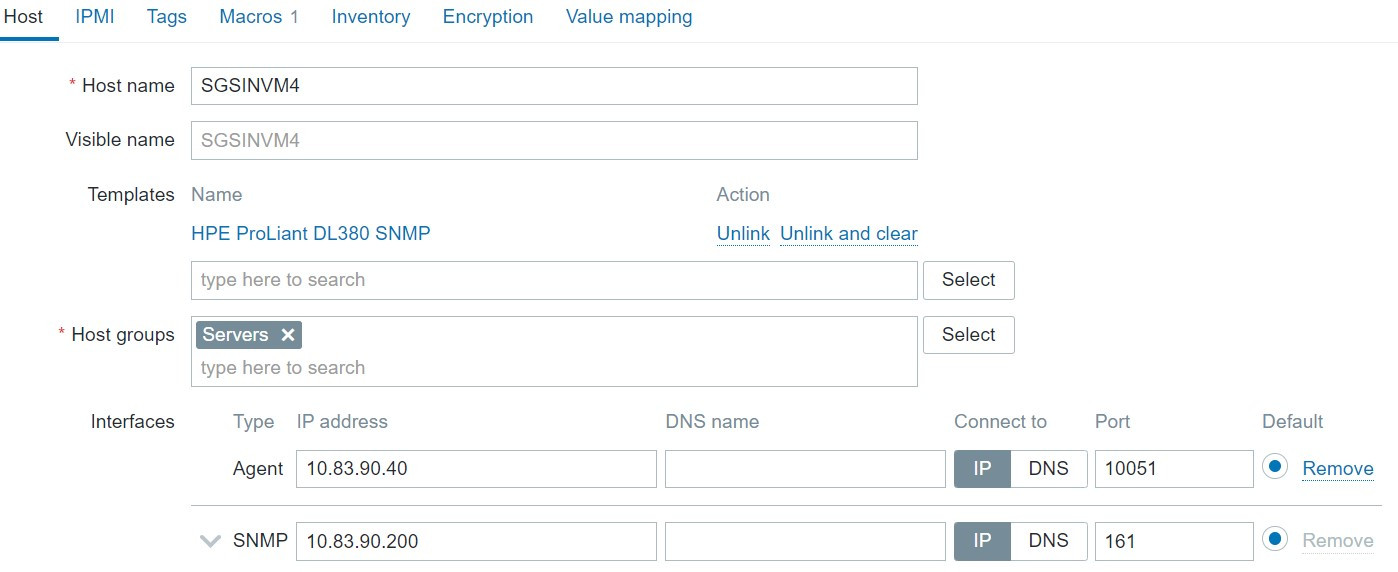
Task: Switch SNMP interface to connect via DNS
Action: click(1048, 541)
